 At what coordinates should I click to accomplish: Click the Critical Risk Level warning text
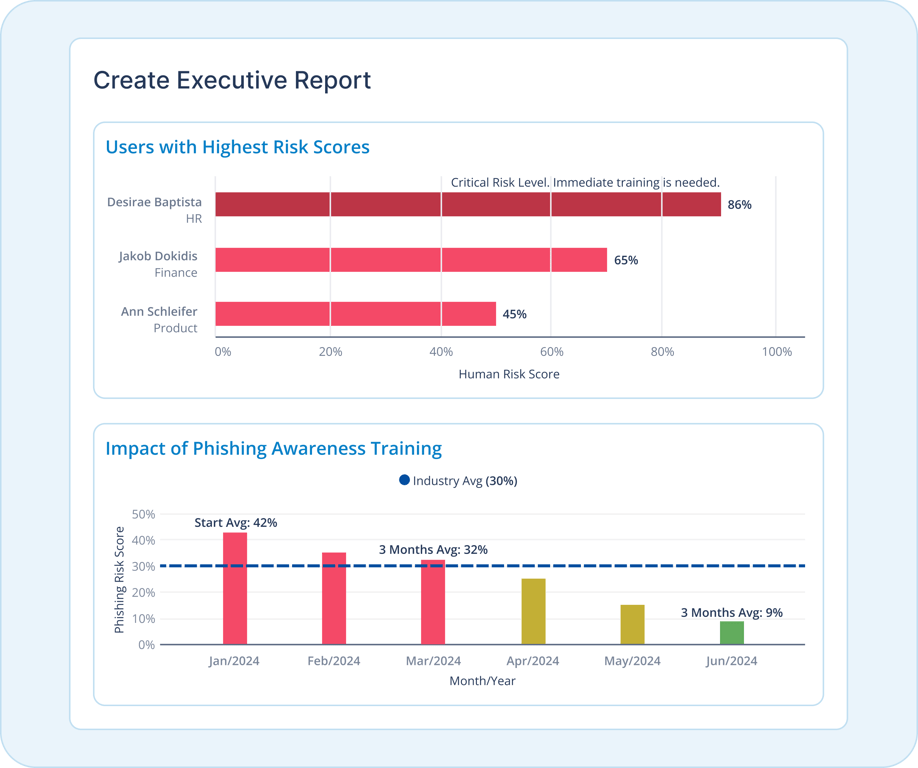pyautogui.click(x=585, y=183)
